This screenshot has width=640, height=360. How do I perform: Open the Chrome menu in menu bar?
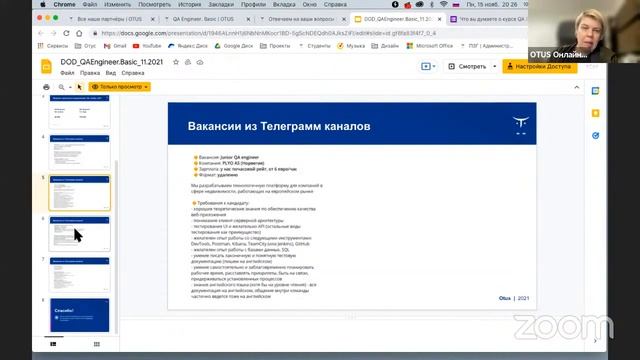tap(64, 4)
